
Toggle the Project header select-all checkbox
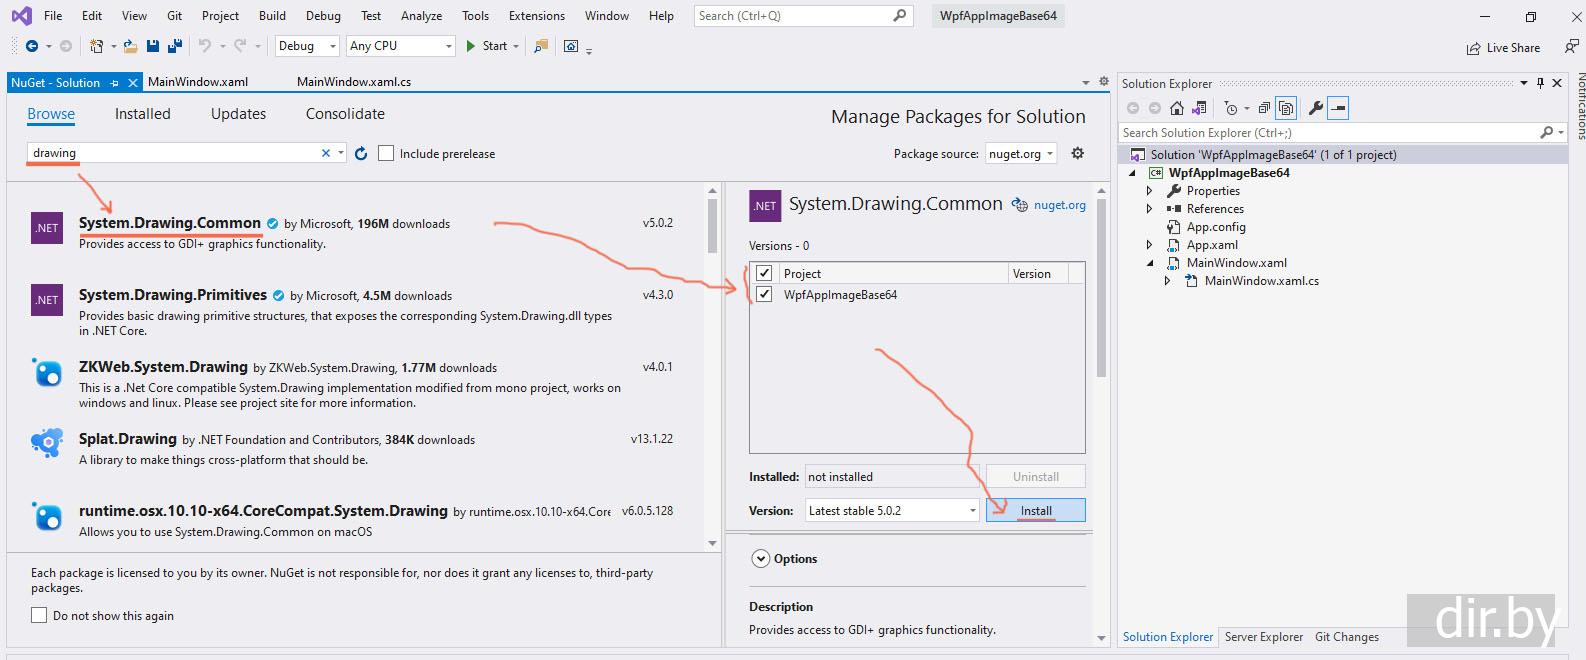[x=764, y=273]
